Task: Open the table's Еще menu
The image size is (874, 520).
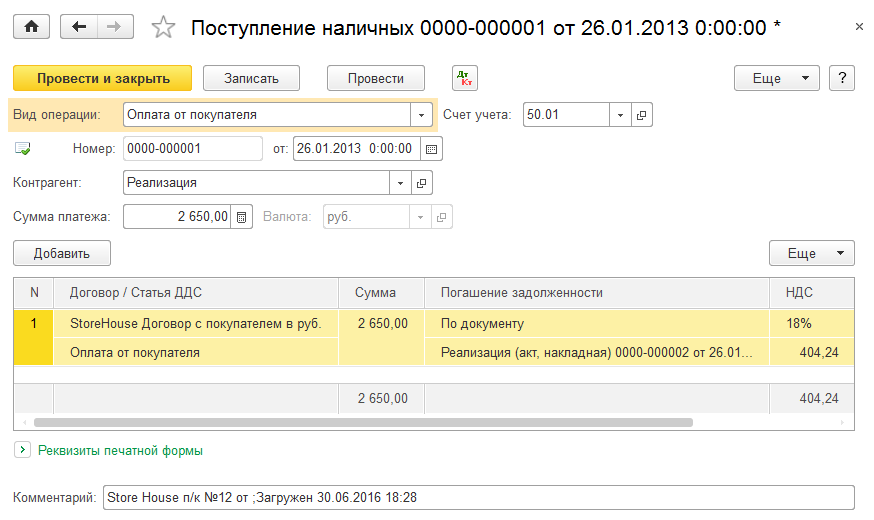Action: [811, 253]
